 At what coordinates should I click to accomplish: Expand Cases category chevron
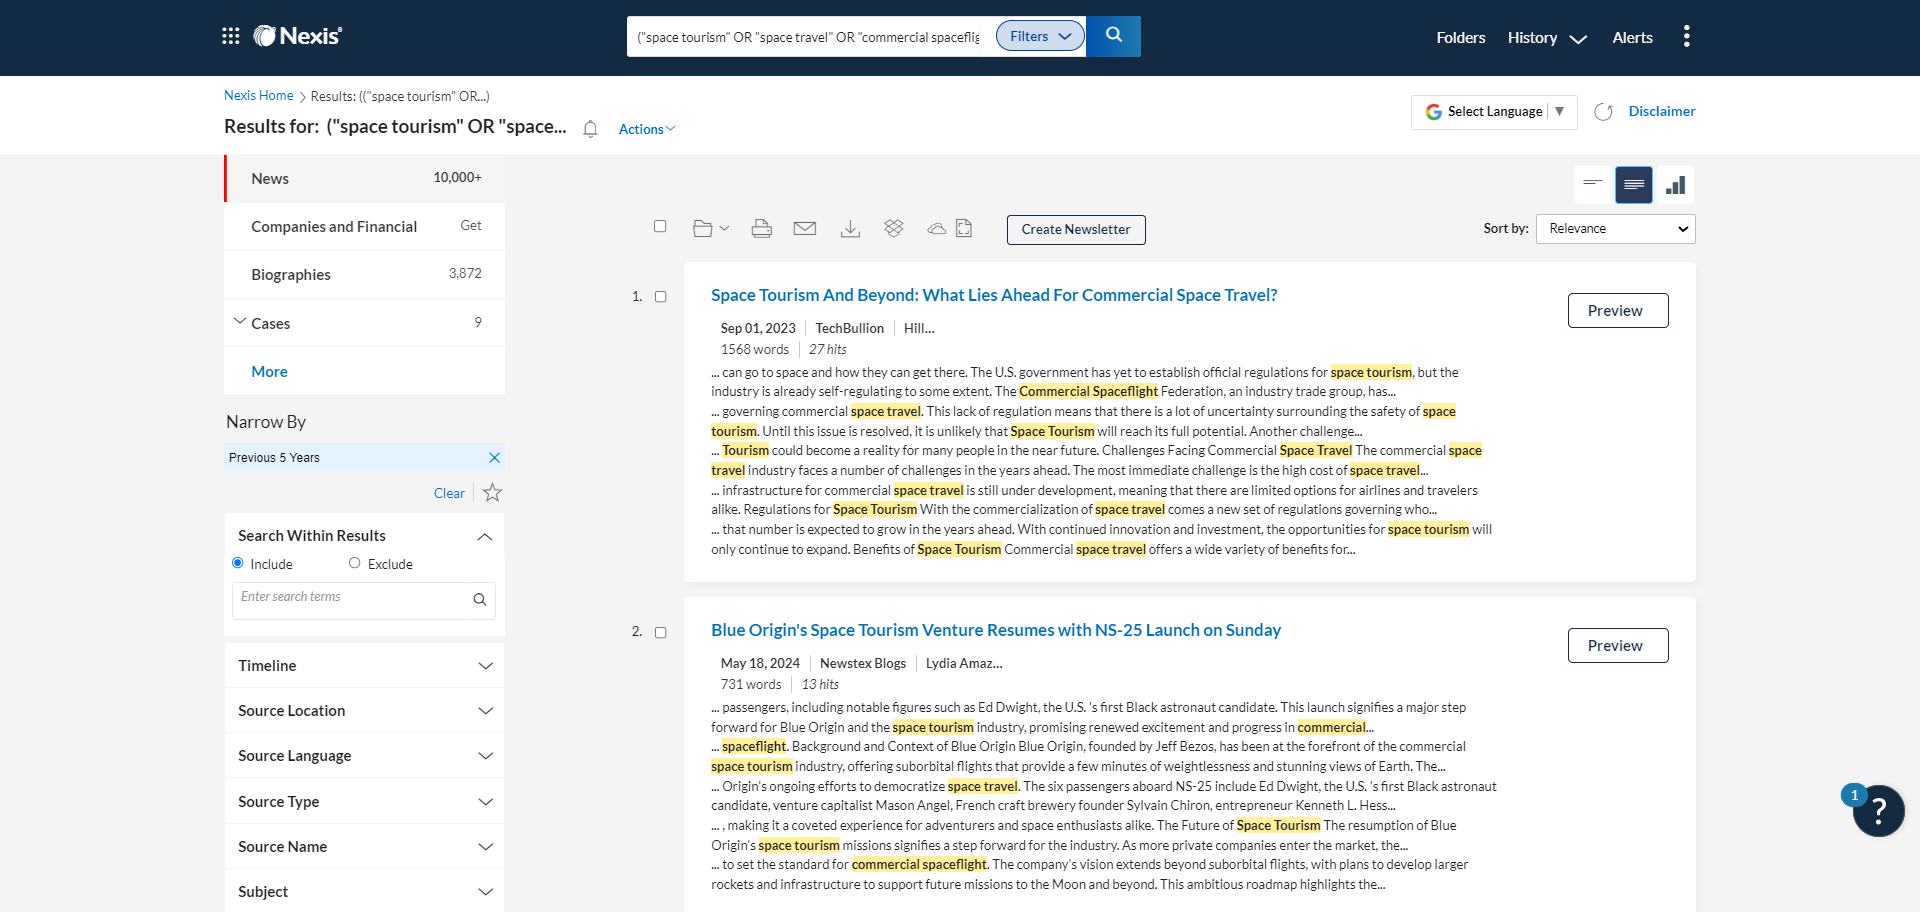(240, 322)
